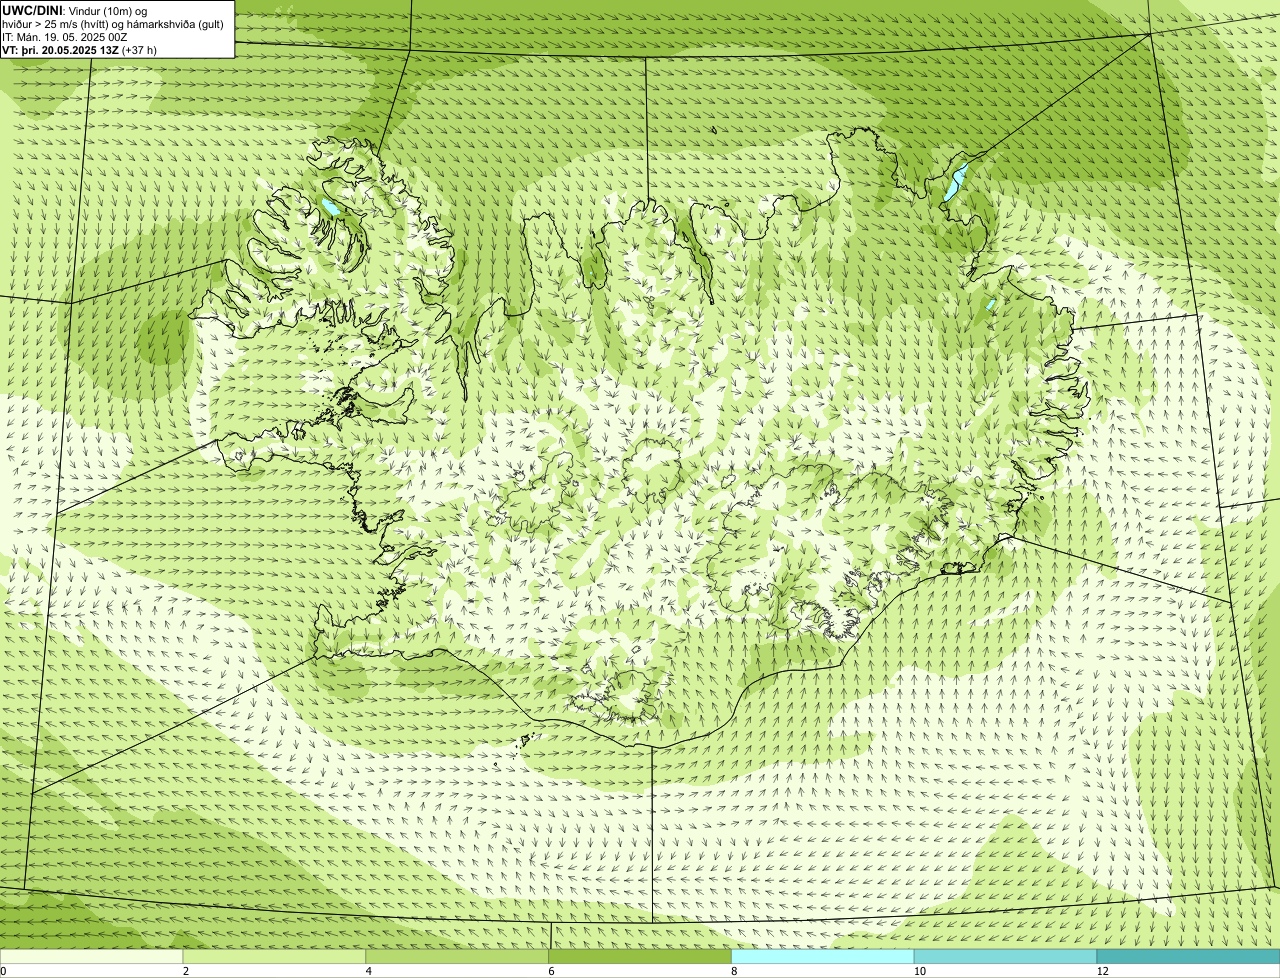The image size is (1280, 978).
Task: Select the 2–4 light green colorbar segment
Action: [x=274, y=957]
